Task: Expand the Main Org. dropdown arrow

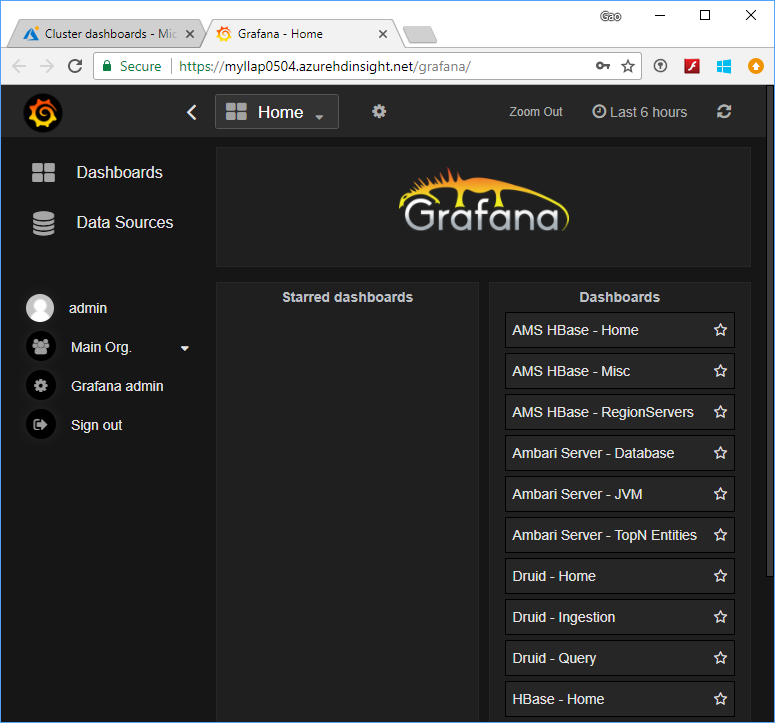Action: point(185,348)
